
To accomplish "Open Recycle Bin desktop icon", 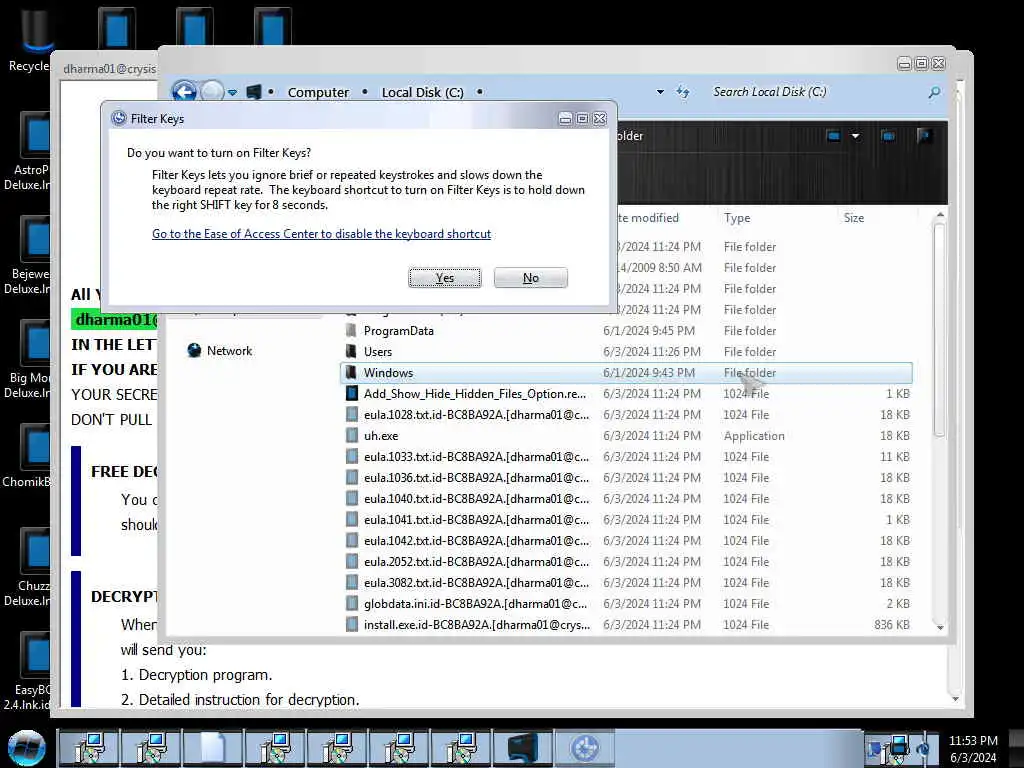I will click(x=29, y=38).
